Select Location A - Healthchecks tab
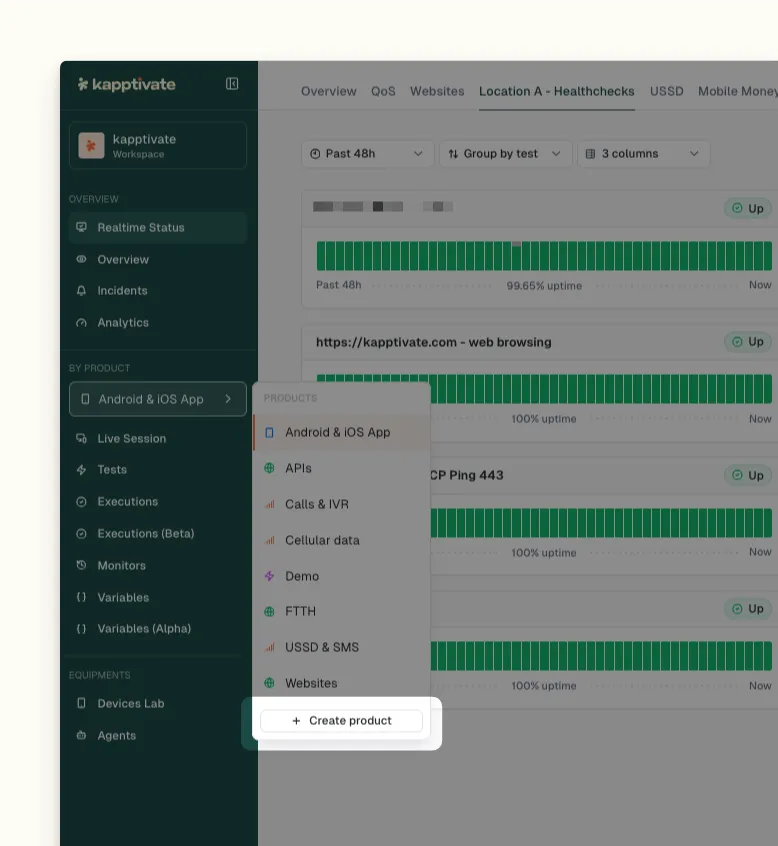Viewport: 778px width, 846px height. (557, 91)
